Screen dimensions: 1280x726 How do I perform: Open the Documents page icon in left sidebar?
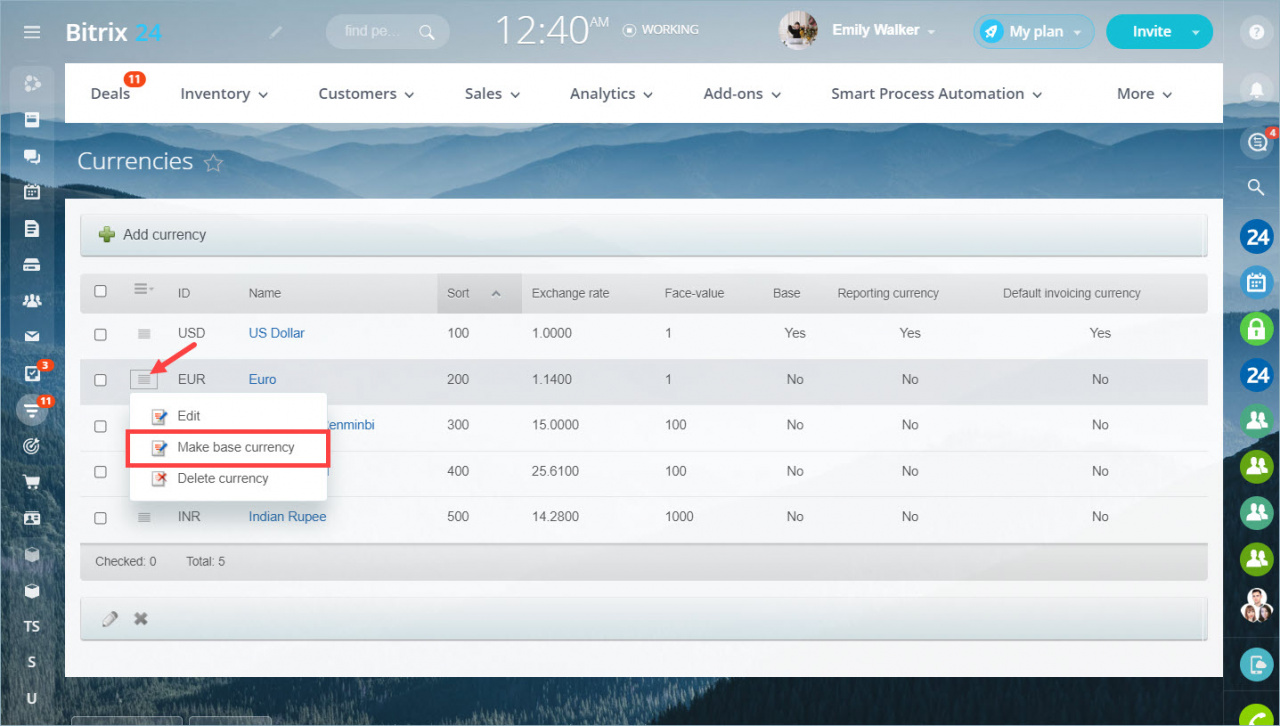[32, 229]
